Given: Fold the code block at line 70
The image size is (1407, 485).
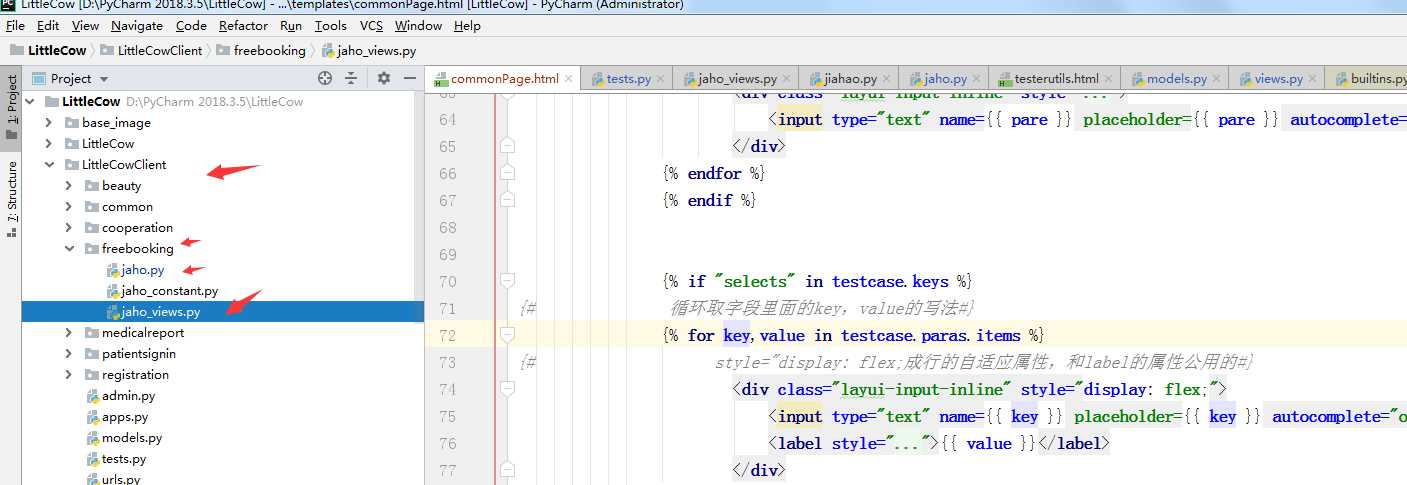Looking at the screenshot, I should tap(507, 281).
